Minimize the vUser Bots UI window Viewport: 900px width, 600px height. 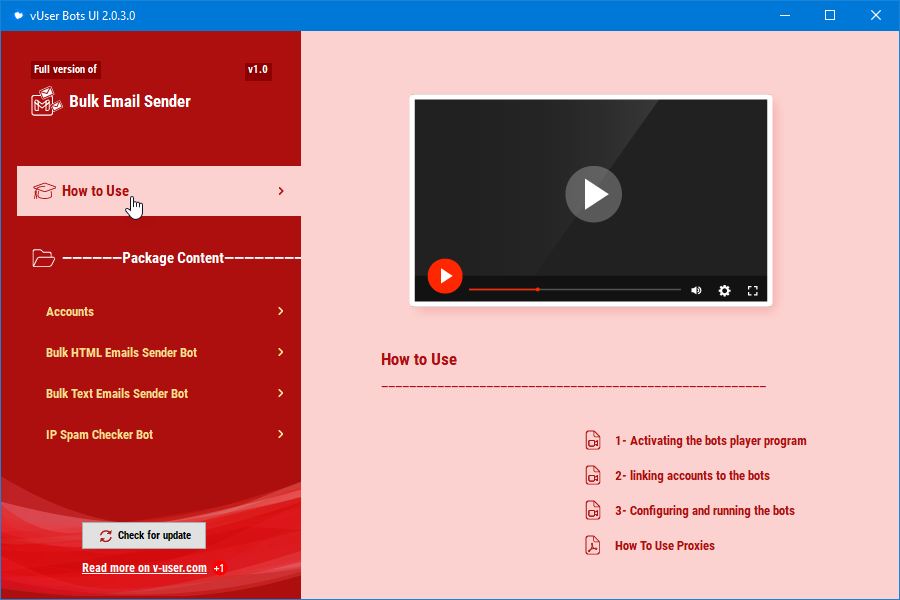tap(785, 16)
